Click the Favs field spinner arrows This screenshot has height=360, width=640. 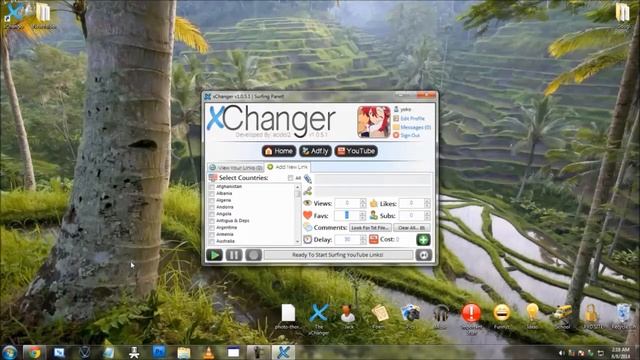coord(362,215)
